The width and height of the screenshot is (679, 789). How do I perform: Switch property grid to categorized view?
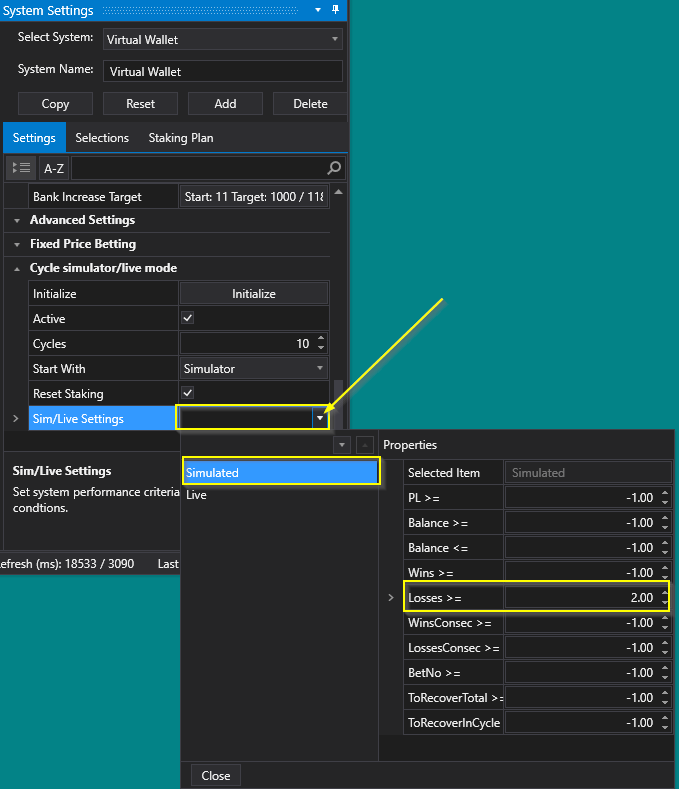click(19, 168)
